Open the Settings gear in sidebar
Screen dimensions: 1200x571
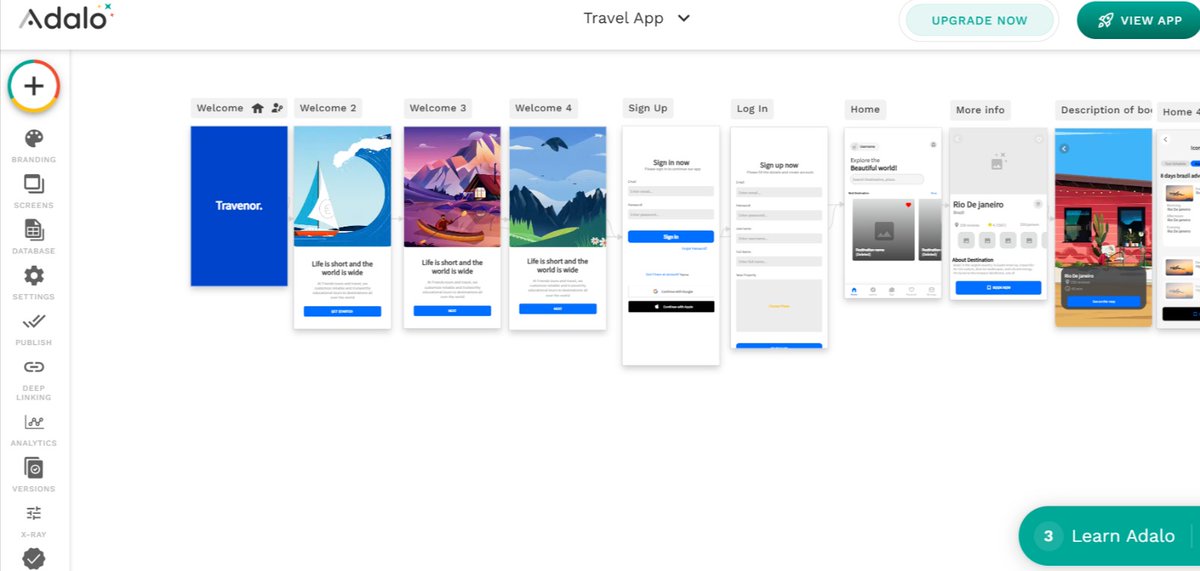pyautogui.click(x=34, y=276)
